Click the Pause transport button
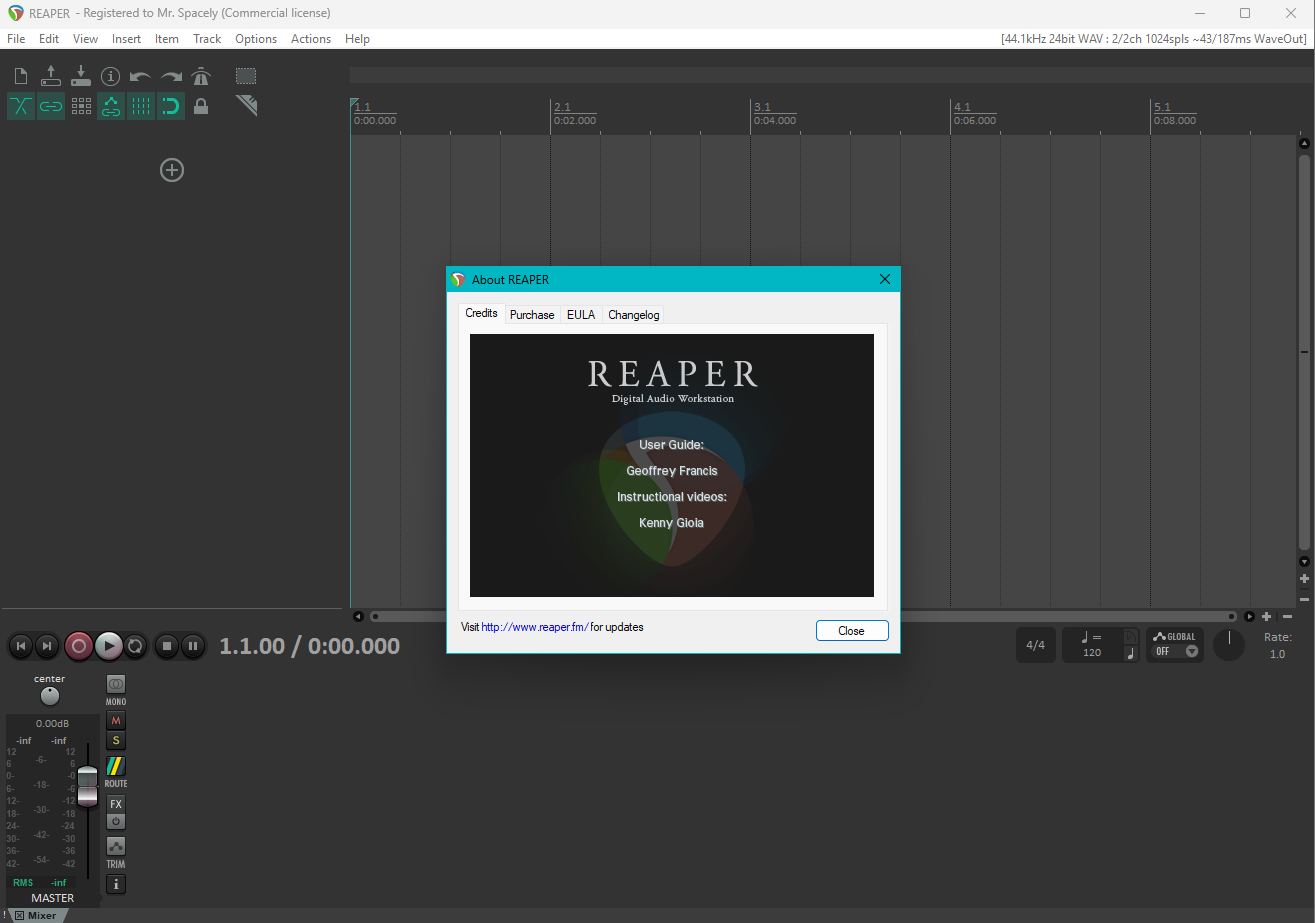1315x923 pixels. point(194,646)
